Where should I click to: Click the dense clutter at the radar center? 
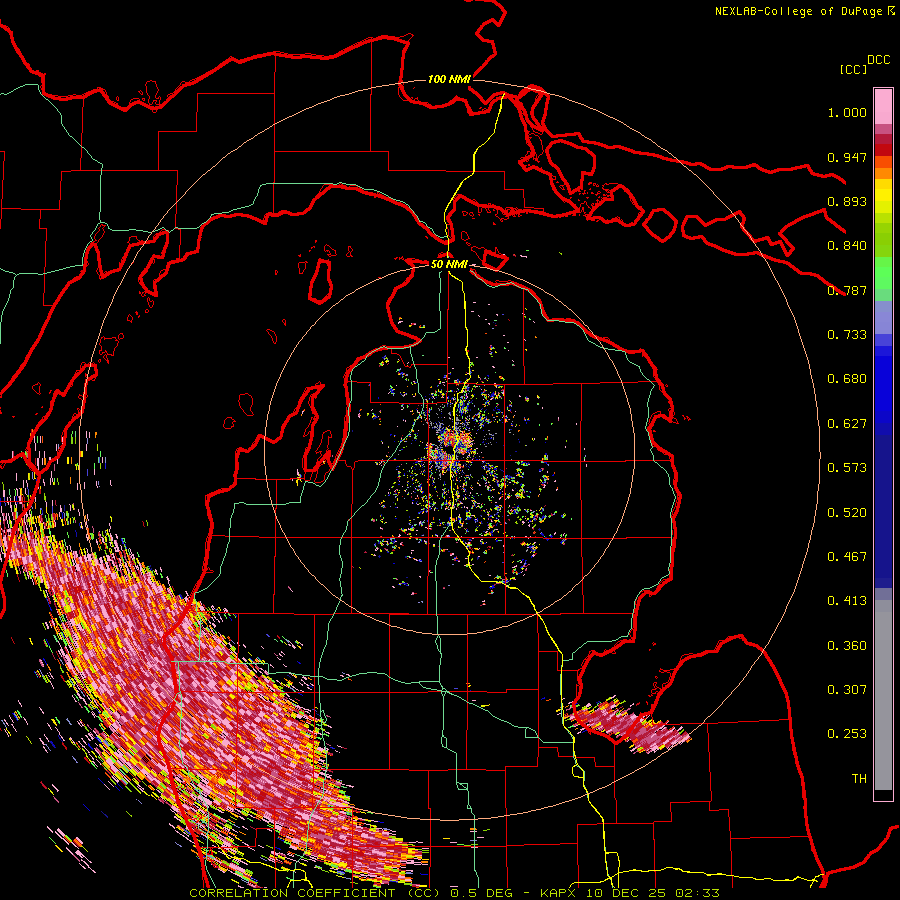click(x=449, y=447)
